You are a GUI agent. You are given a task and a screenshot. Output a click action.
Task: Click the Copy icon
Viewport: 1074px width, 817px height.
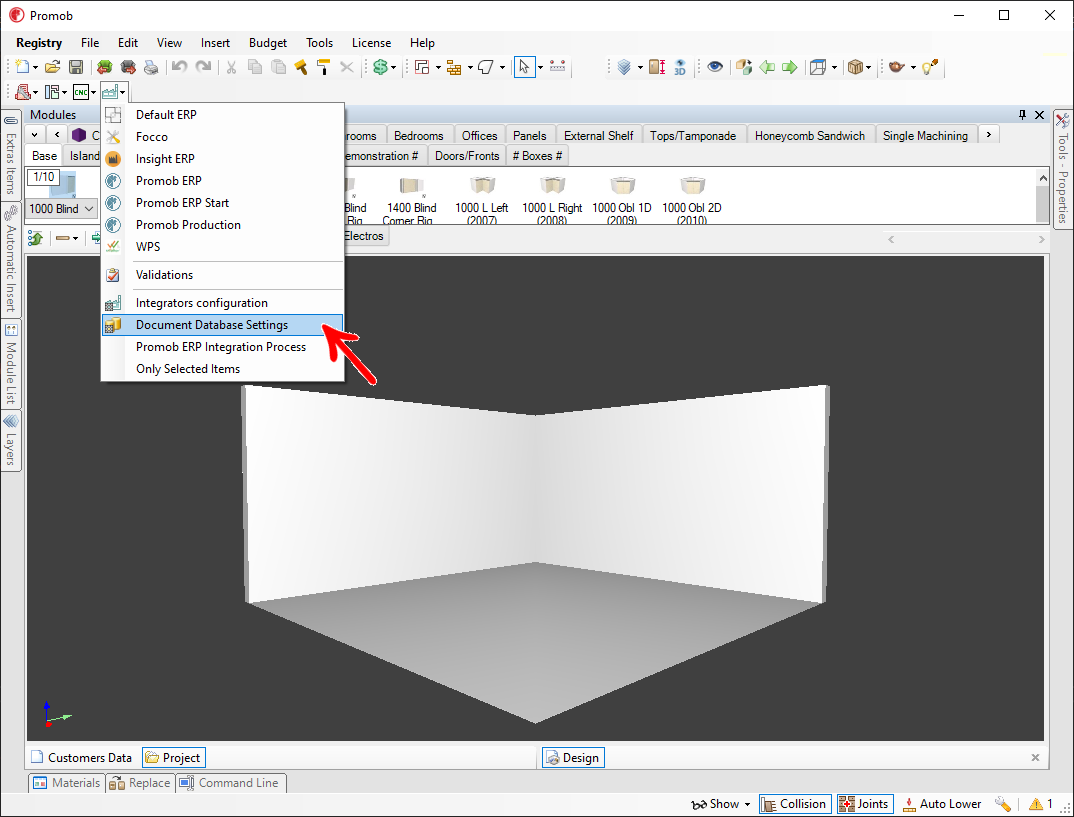[x=255, y=66]
